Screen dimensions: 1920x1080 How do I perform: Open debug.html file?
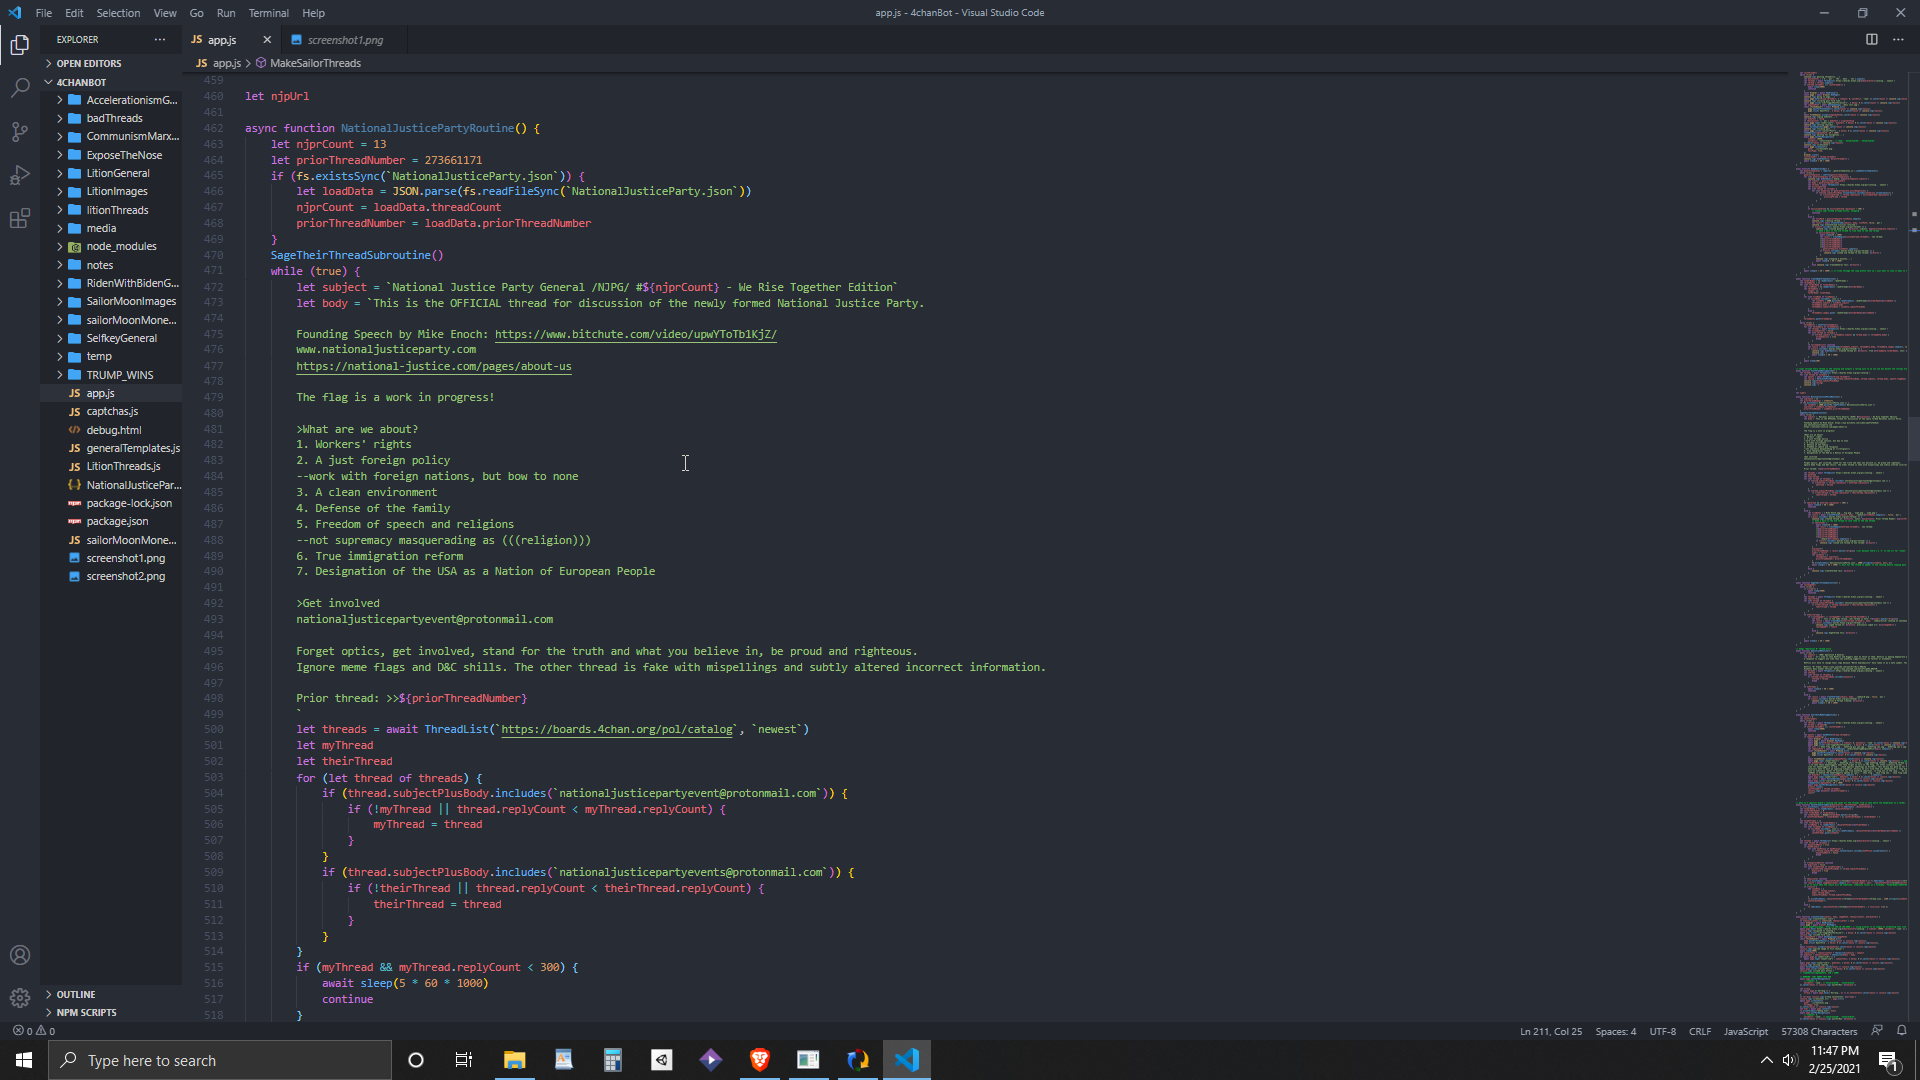pyautogui.click(x=111, y=430)
